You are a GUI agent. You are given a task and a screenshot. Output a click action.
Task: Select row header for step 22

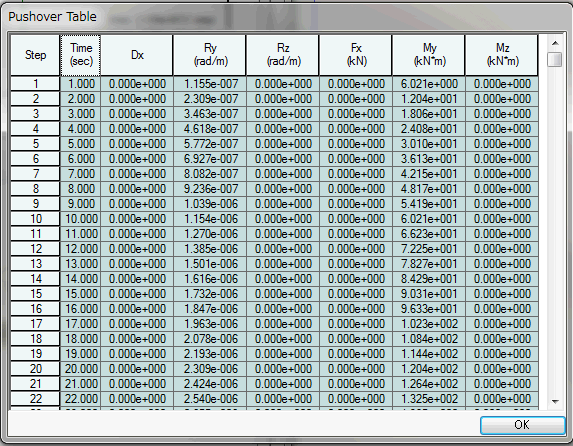35,398
